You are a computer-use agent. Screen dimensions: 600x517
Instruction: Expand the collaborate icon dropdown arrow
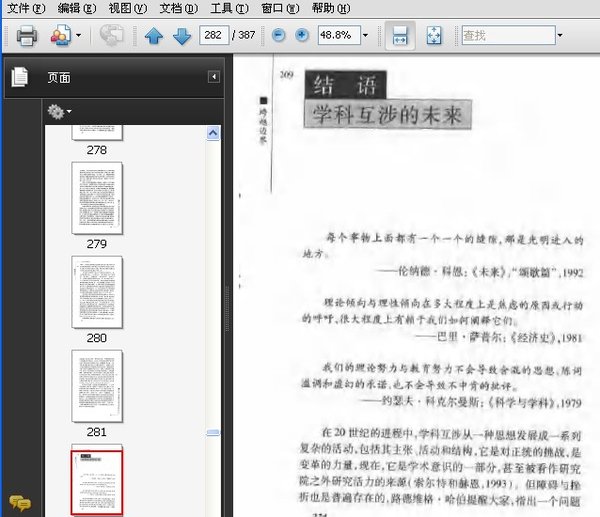coord(78,36)
